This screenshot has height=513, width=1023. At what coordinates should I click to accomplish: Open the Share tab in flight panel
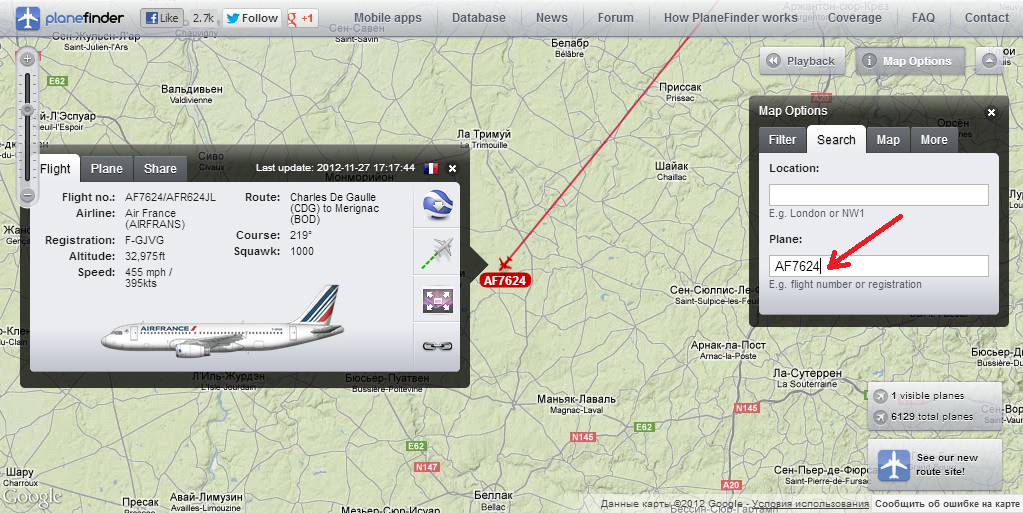160,168
